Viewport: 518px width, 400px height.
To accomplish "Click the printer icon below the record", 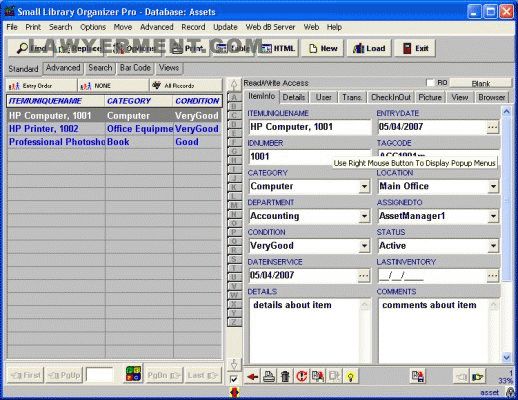I will tap(269, 377).
